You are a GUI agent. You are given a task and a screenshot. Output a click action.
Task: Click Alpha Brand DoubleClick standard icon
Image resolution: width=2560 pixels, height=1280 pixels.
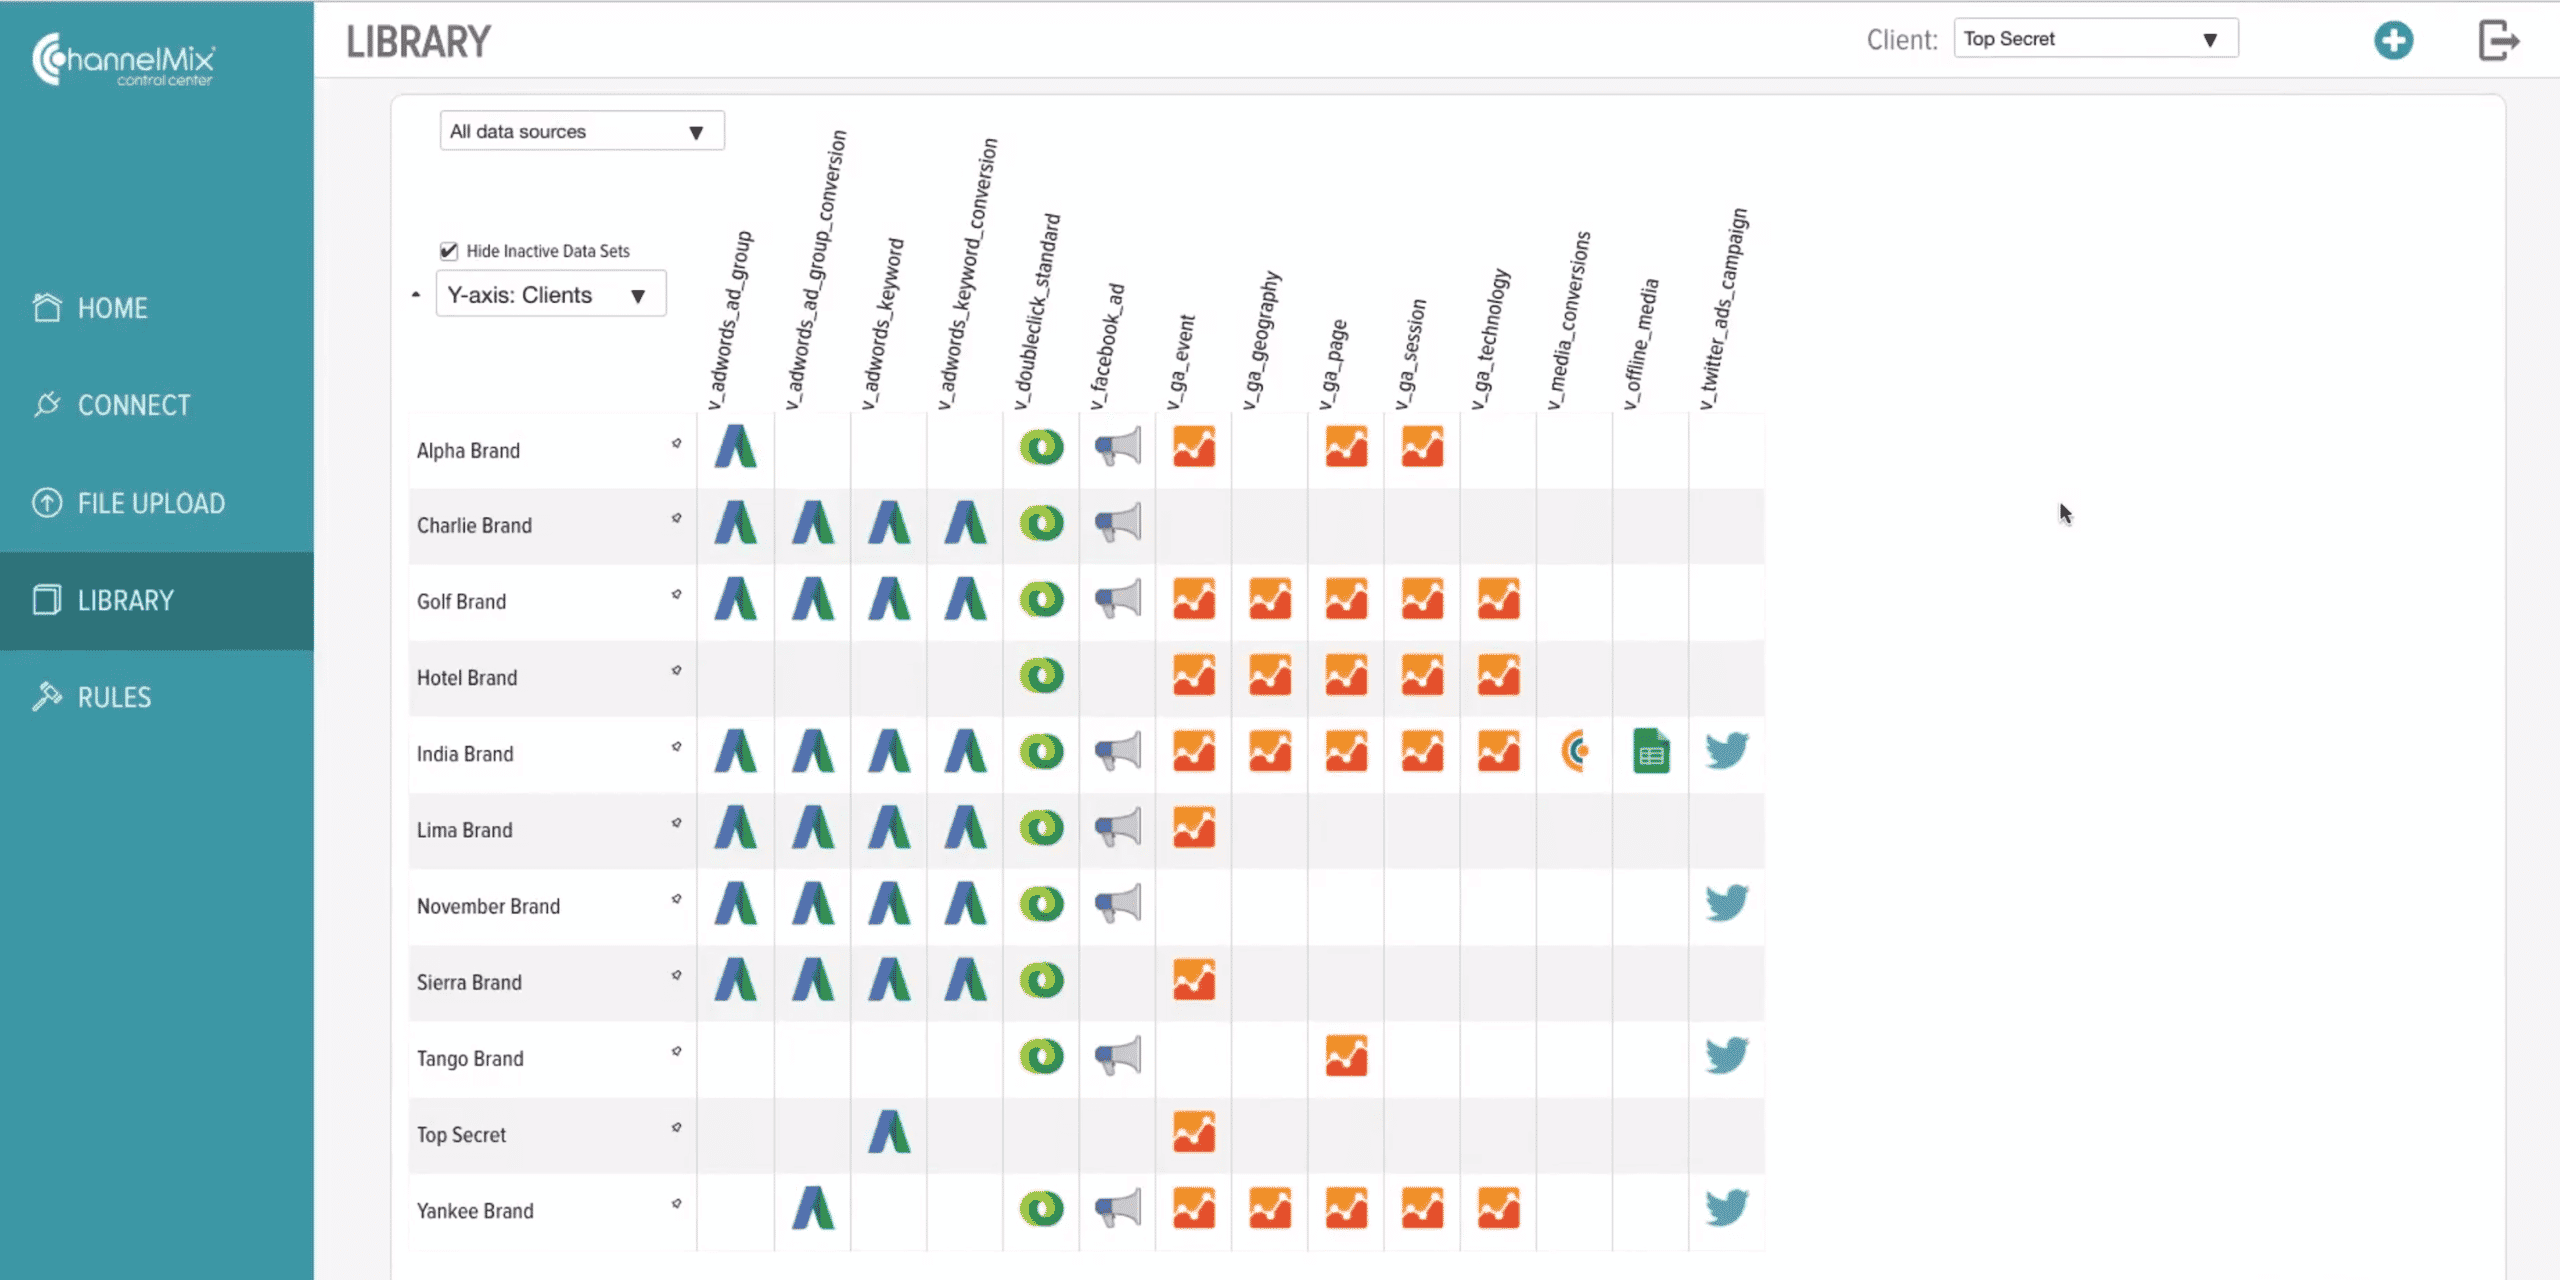point(1041,447)
